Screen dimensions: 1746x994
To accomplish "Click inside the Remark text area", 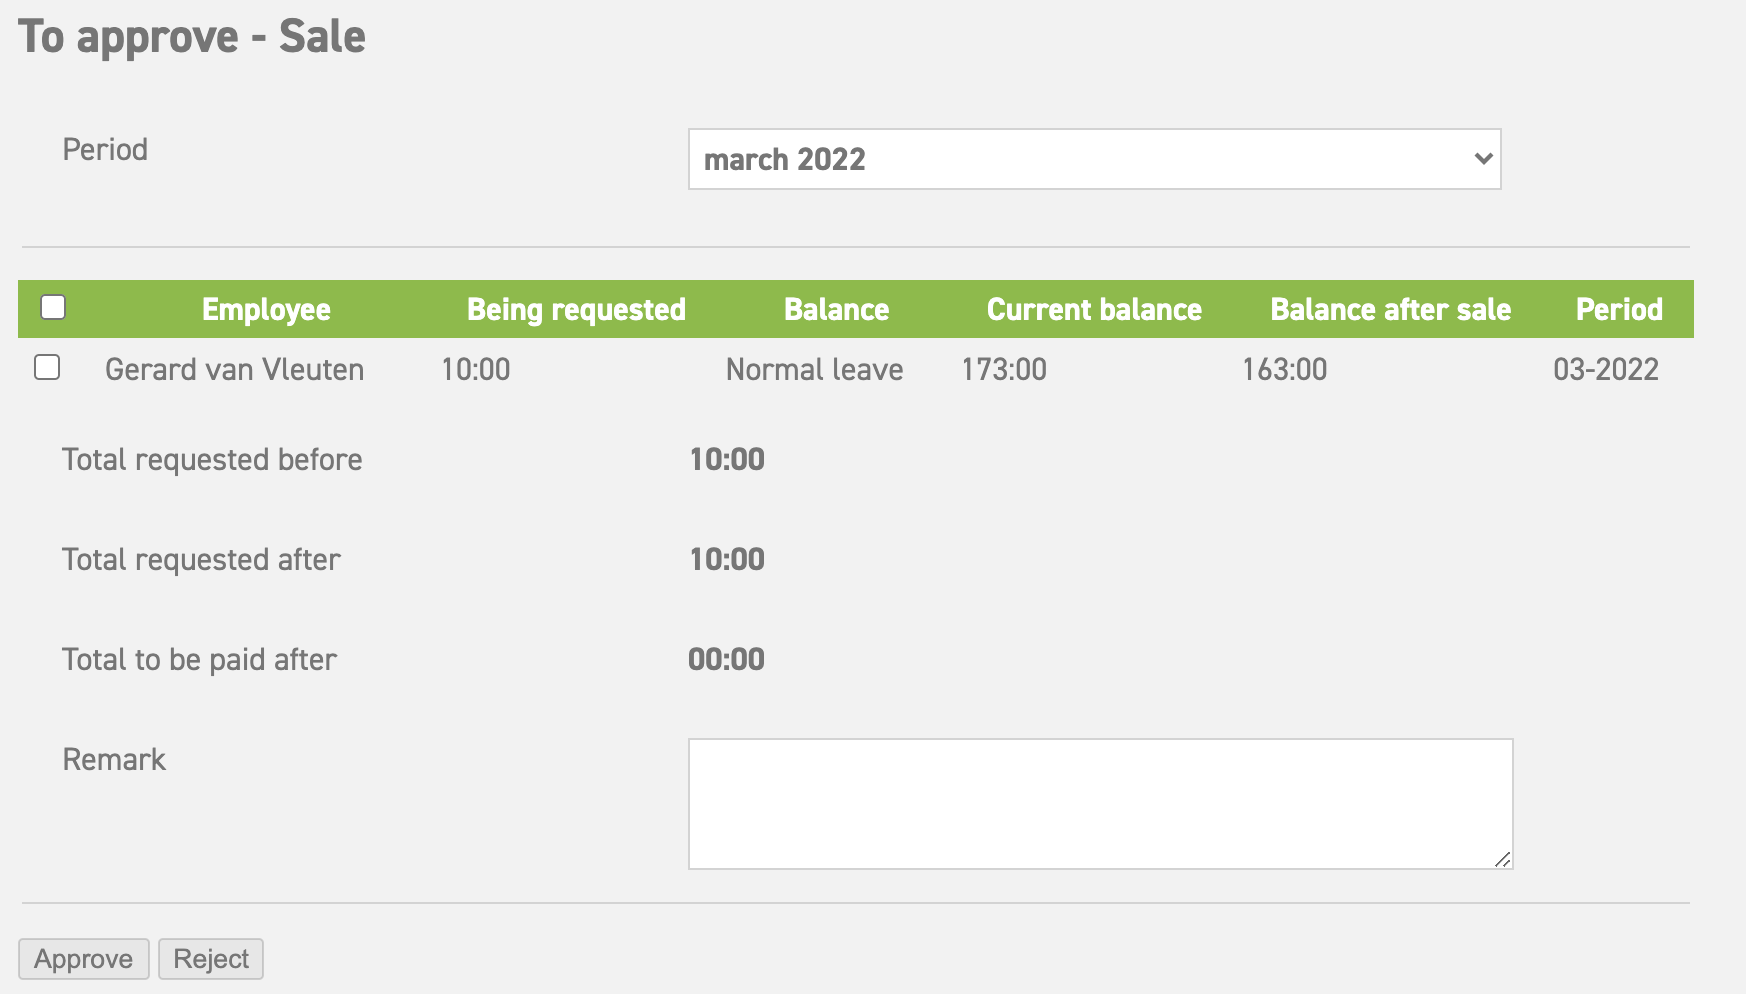I will (x=1098, y=800).
